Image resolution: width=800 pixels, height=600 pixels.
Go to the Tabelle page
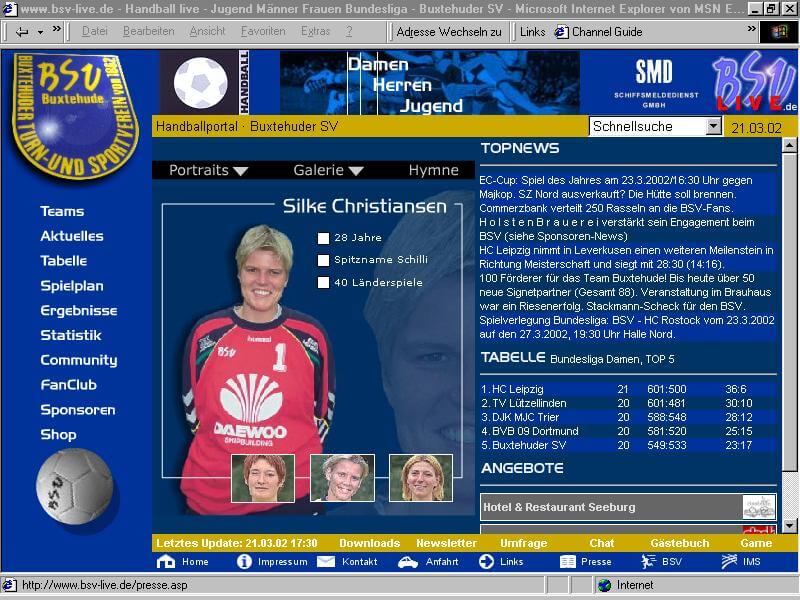tap(64, 261)
